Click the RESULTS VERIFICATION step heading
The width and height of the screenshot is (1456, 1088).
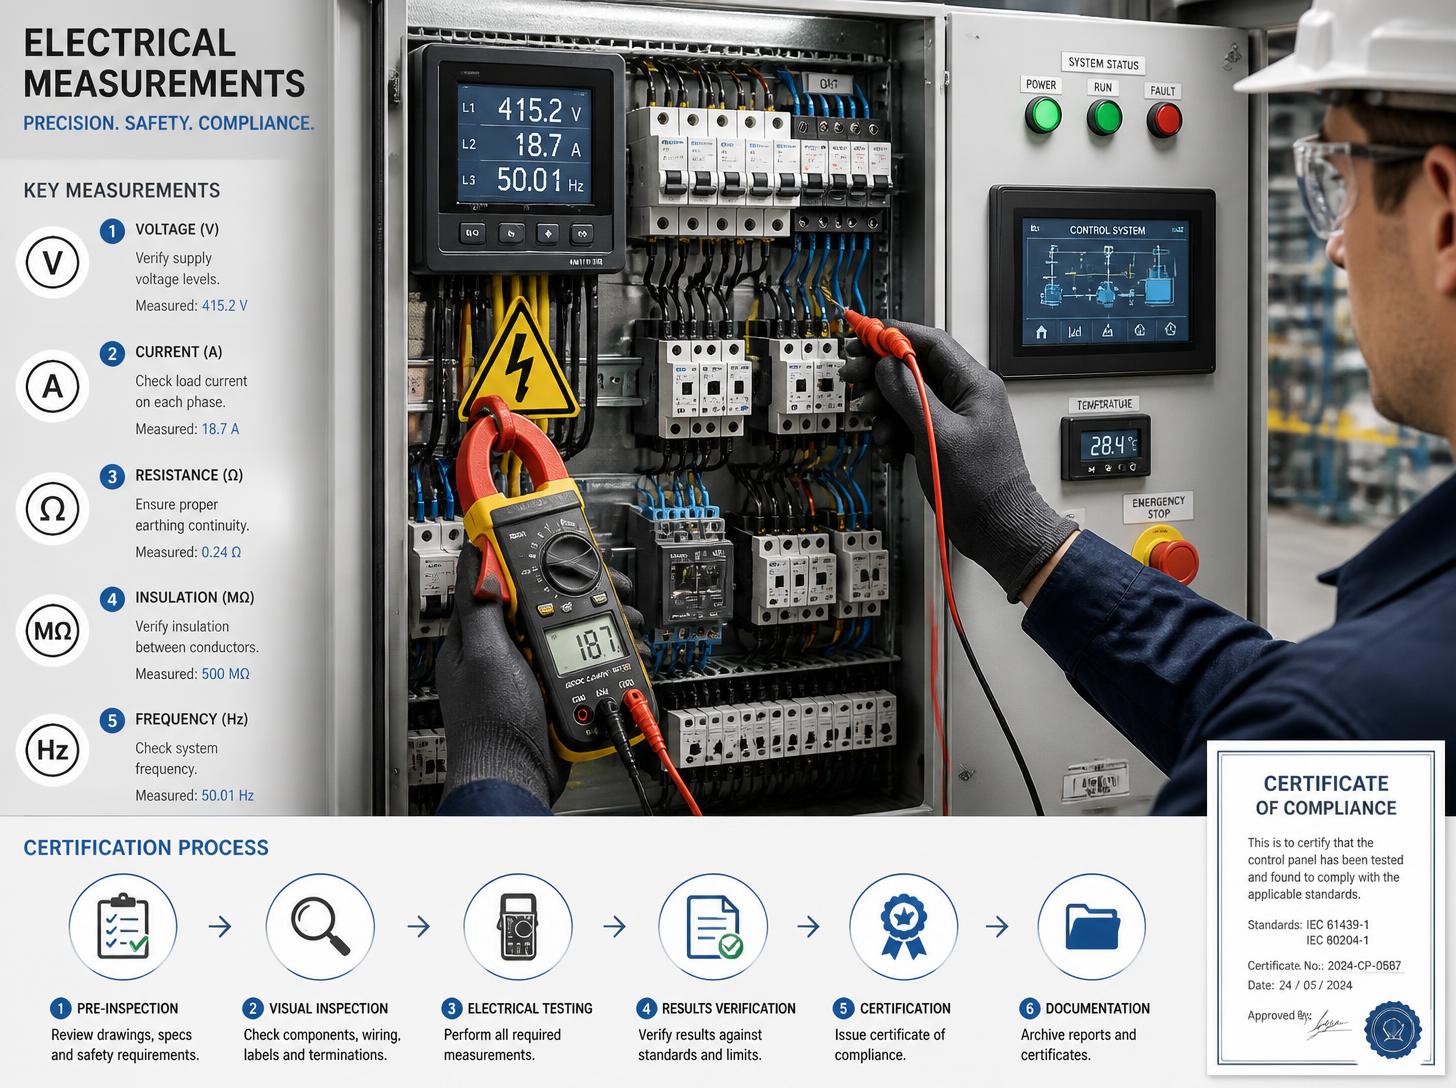pyautogui.click(x=728, y=1009)
